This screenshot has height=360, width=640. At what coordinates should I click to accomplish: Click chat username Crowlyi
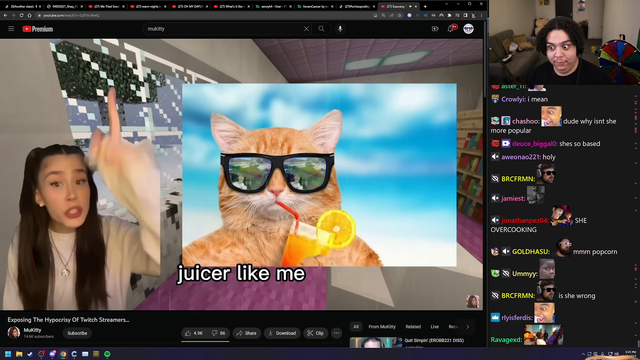pos(513,99)
